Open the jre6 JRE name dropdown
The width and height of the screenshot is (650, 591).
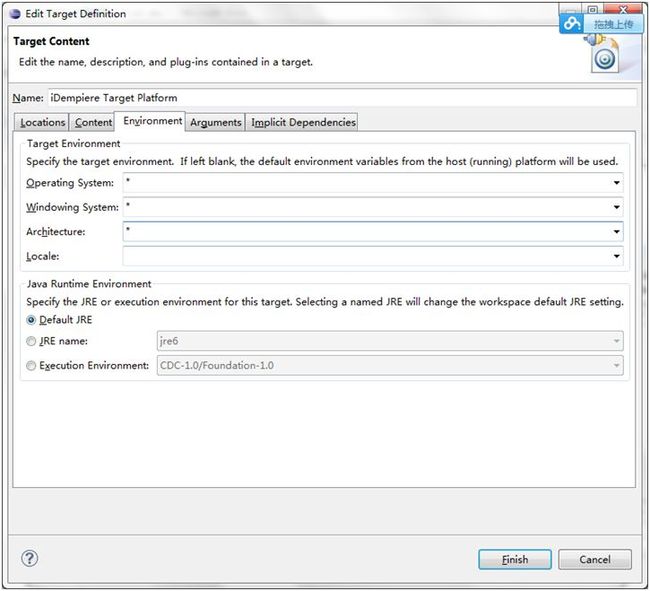click(390, 341)
